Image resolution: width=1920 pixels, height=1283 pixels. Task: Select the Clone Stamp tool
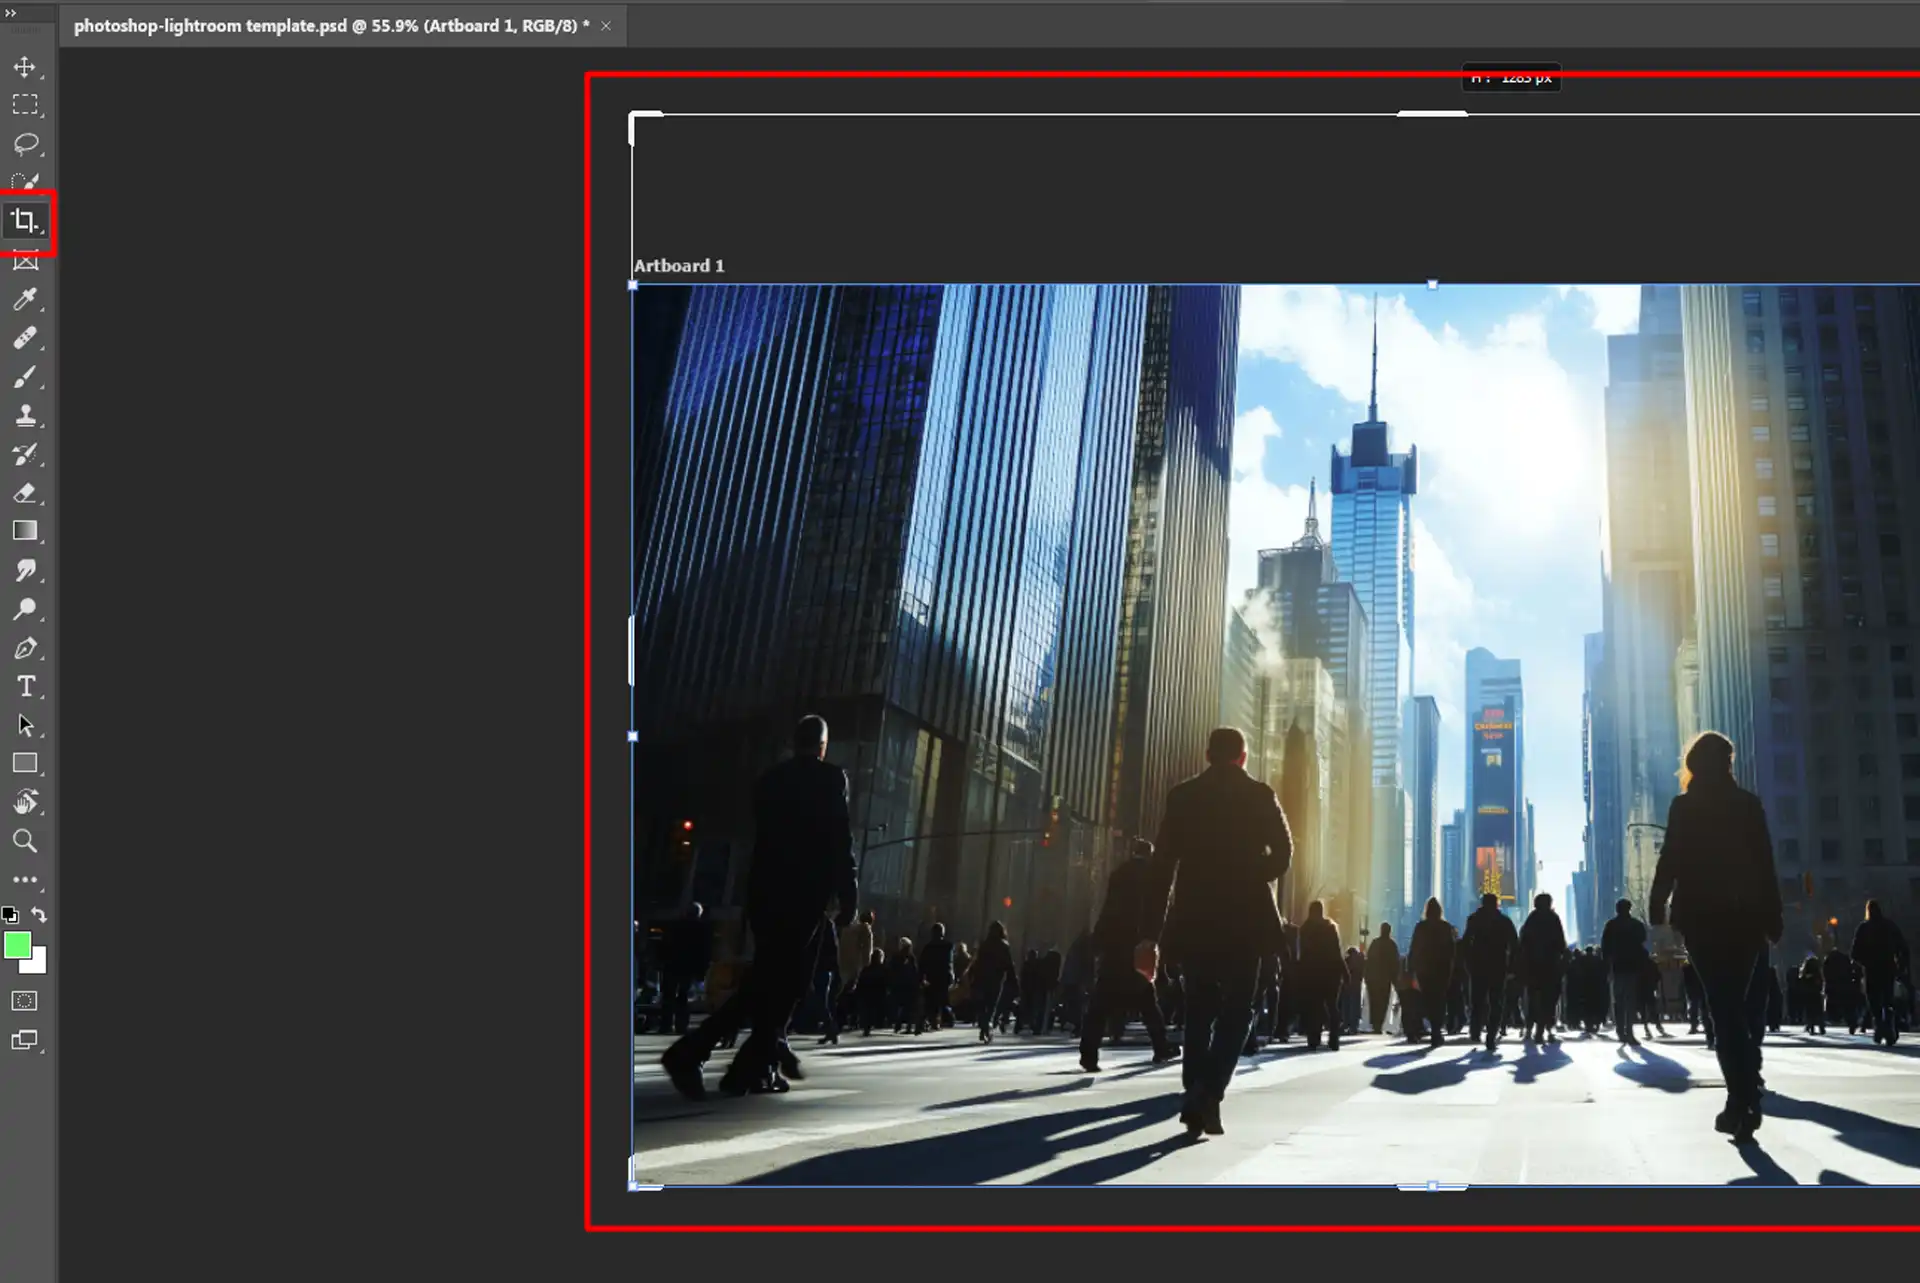click(25, 416)
